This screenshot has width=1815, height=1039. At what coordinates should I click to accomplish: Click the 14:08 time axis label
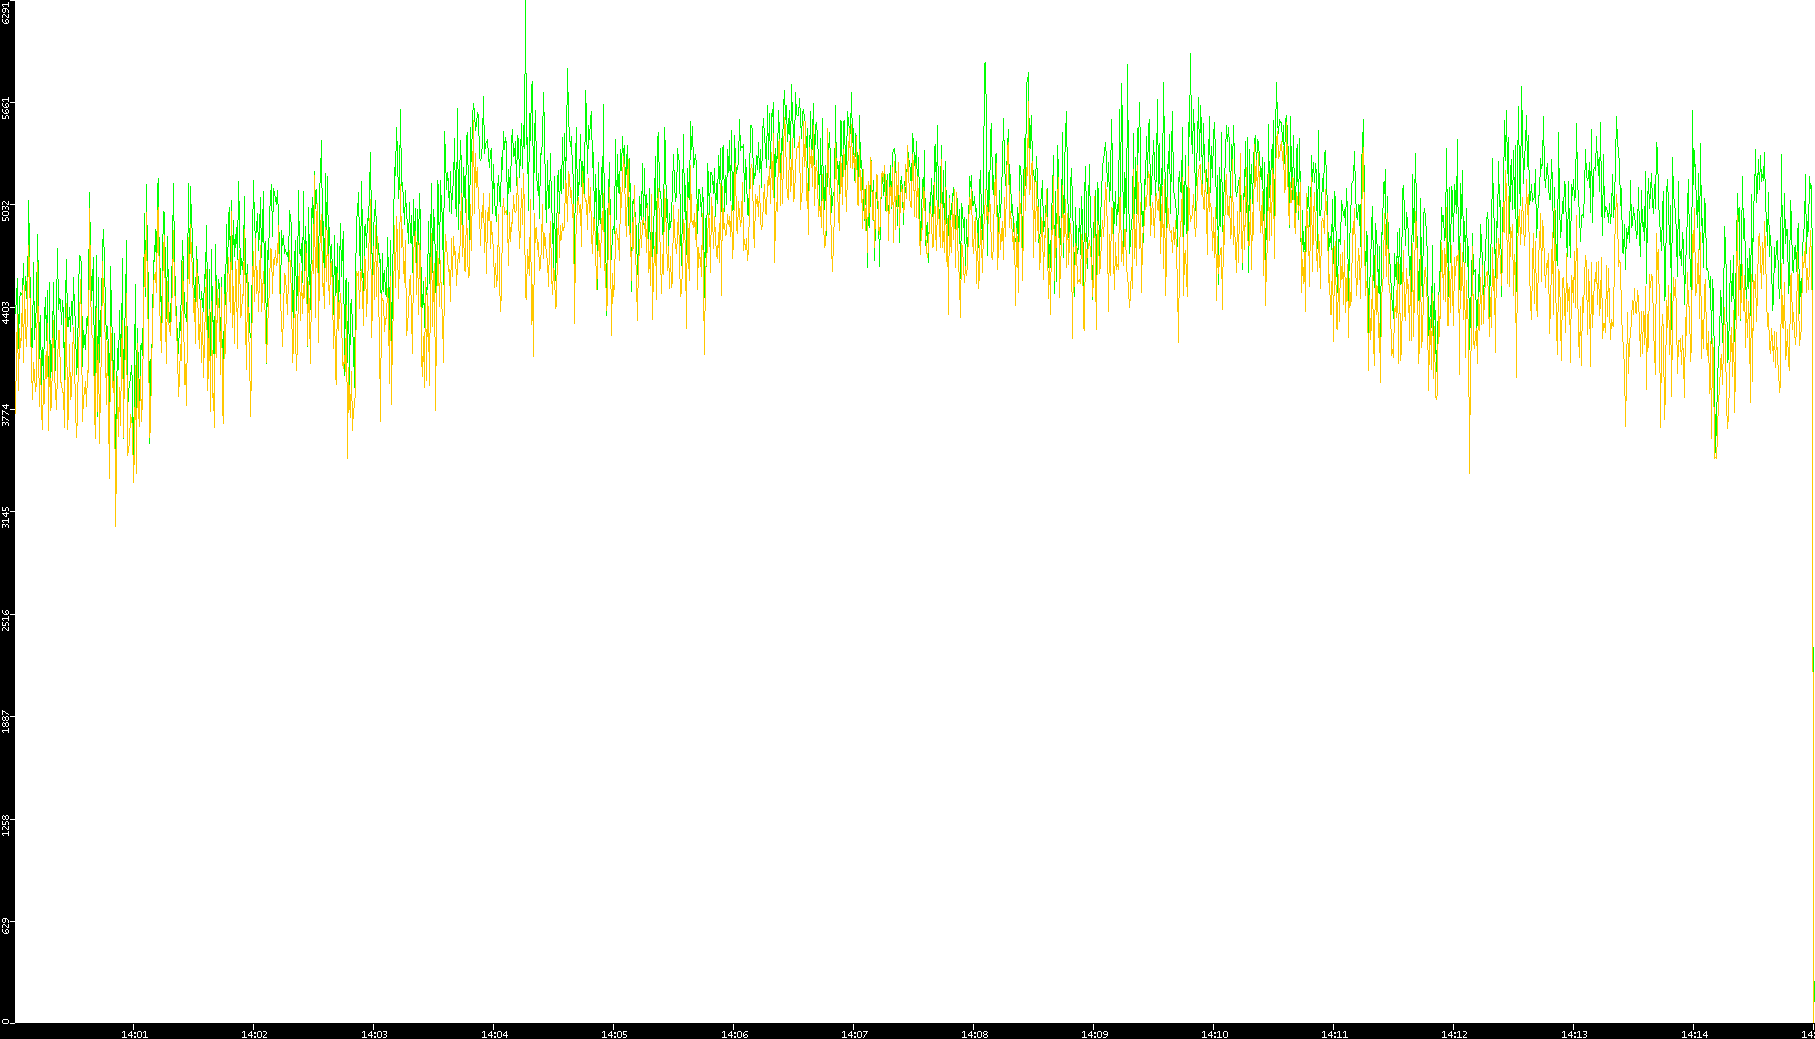pos(974,1034)
